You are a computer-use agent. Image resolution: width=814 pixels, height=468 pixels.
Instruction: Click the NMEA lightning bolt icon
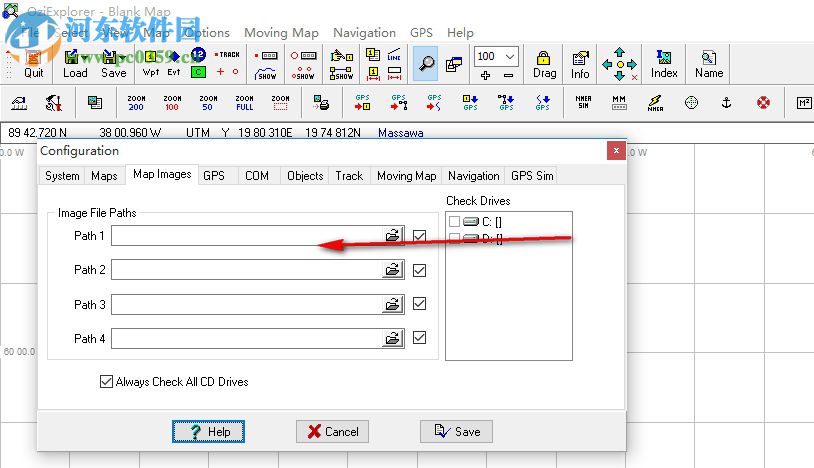tap(655, 103)
